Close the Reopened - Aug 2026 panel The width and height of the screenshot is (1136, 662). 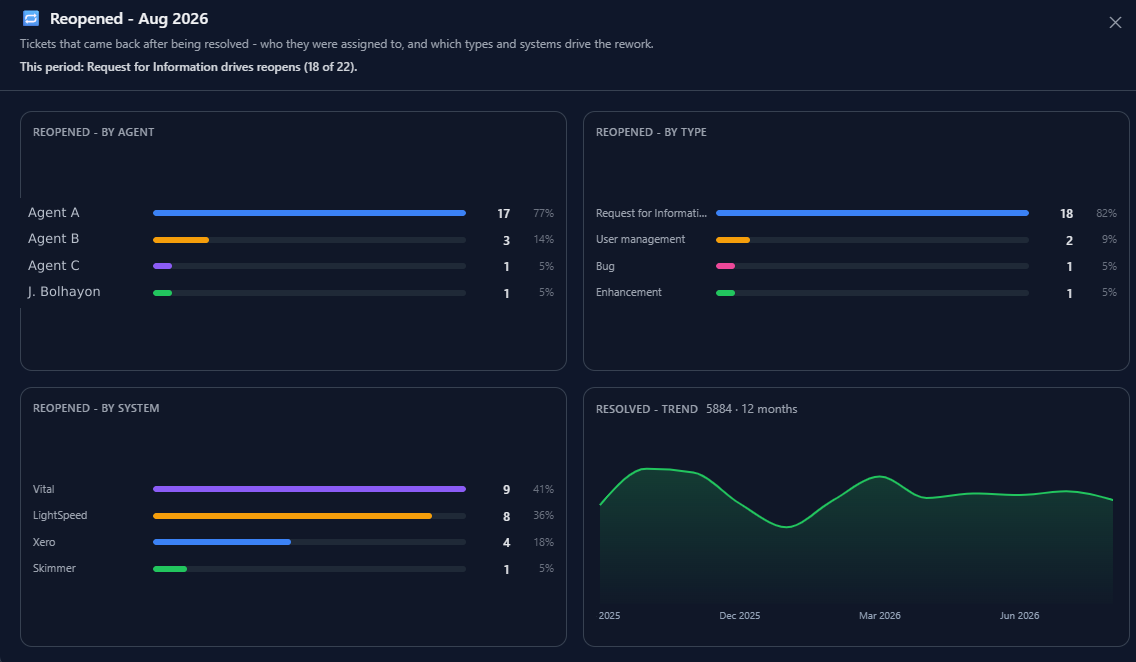tap(1115, 22)
